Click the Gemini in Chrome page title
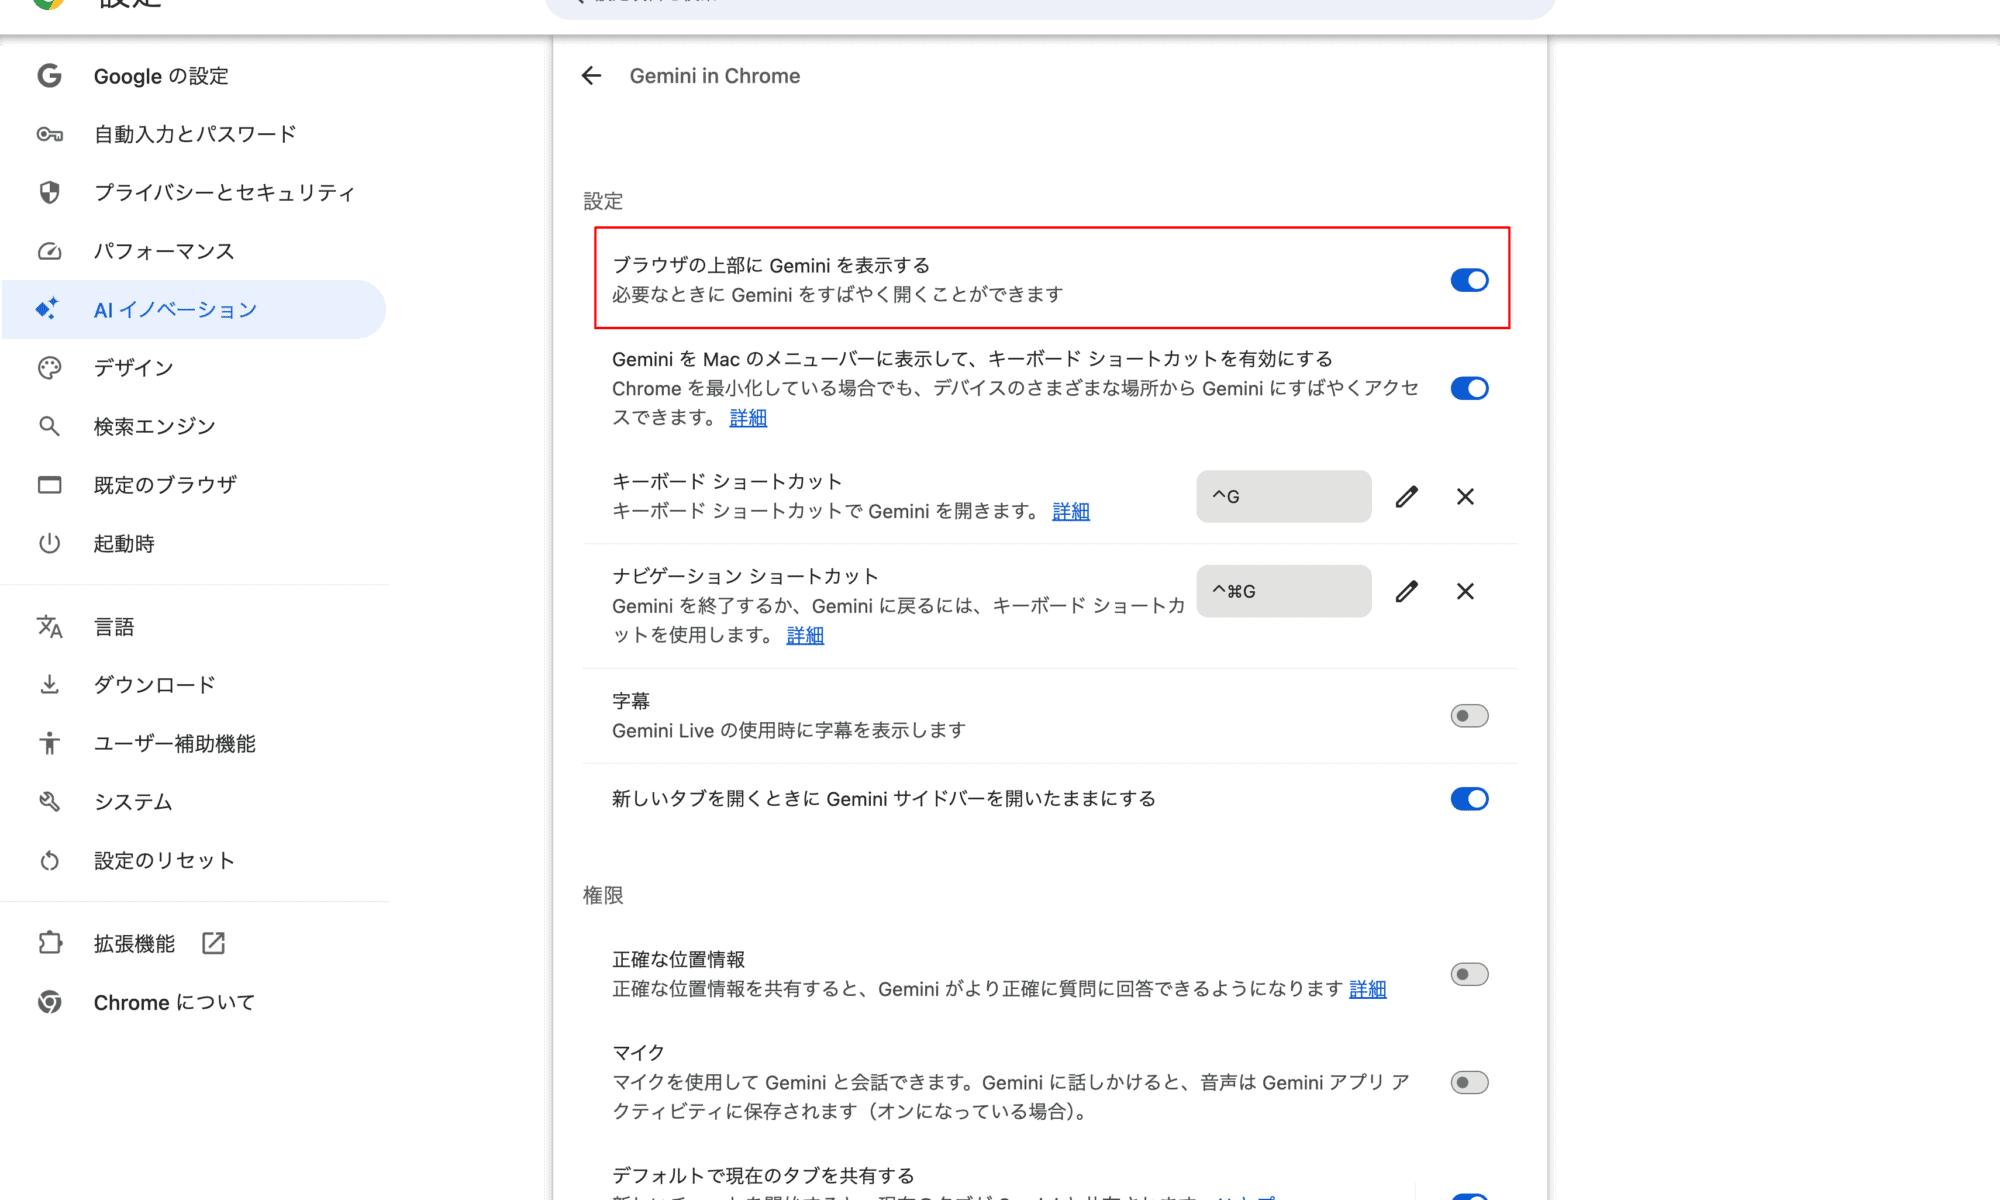Image resolution: width=2000 pixels, height=1200 pixels. (x=714, y=76)
